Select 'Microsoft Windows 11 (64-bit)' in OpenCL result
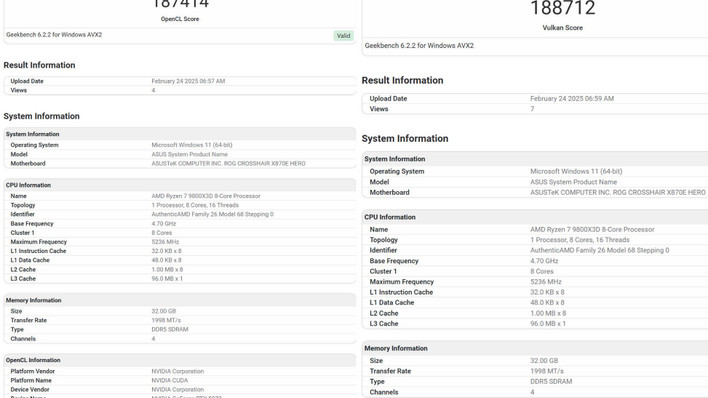 192,145
